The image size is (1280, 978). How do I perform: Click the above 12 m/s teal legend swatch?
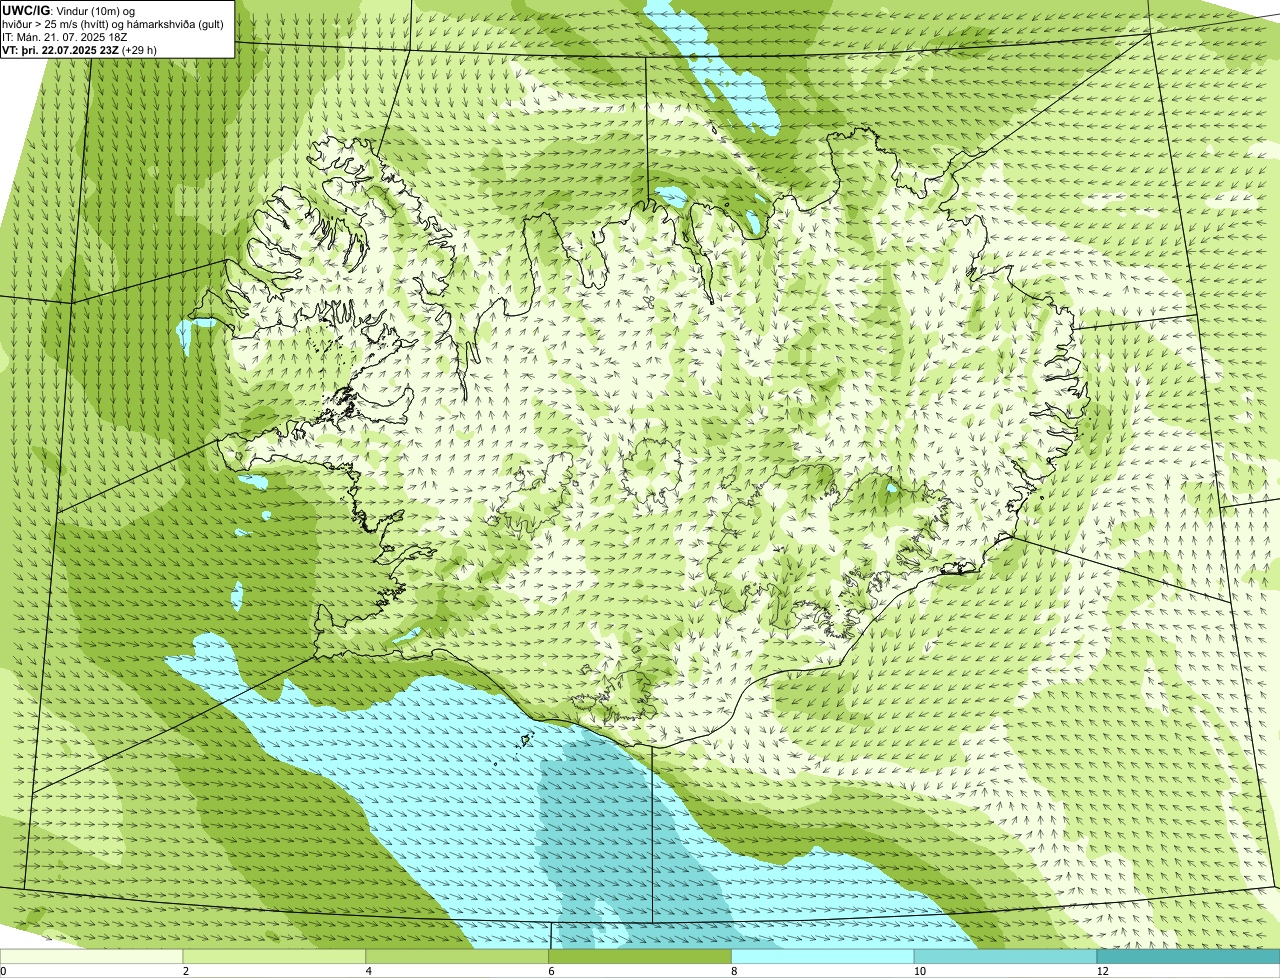point(1189,957)
